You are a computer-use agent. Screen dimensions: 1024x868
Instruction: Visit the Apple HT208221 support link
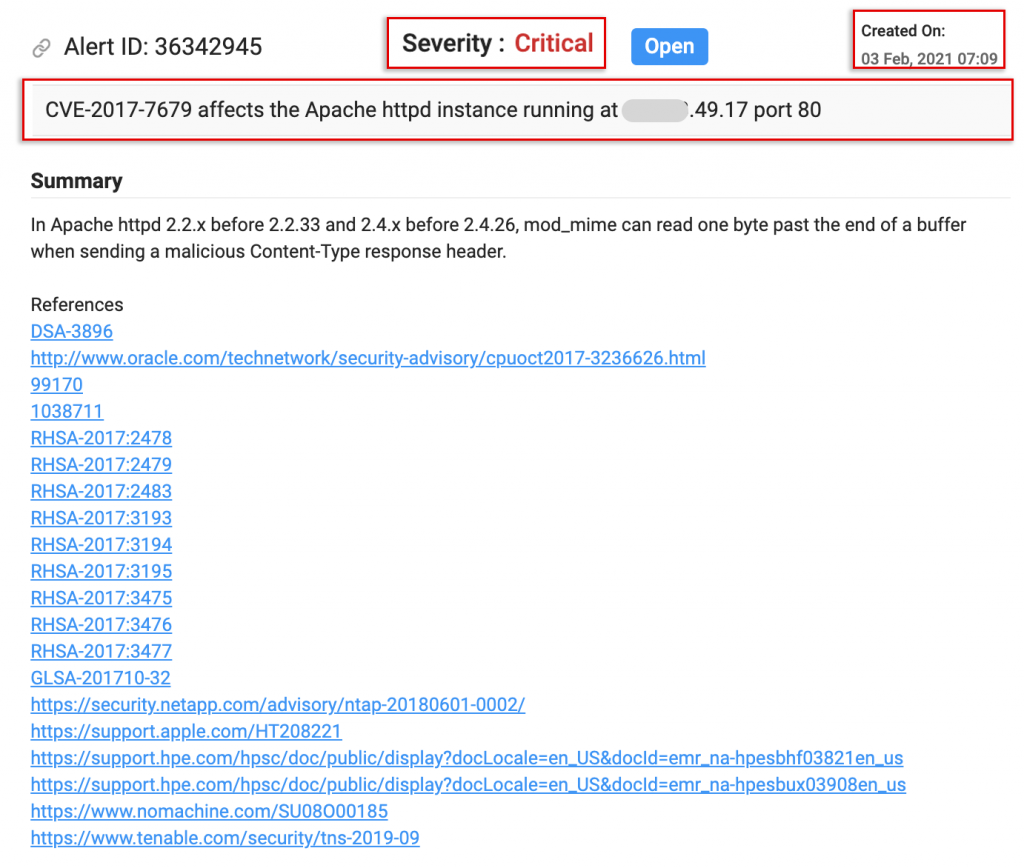point(186,732)
